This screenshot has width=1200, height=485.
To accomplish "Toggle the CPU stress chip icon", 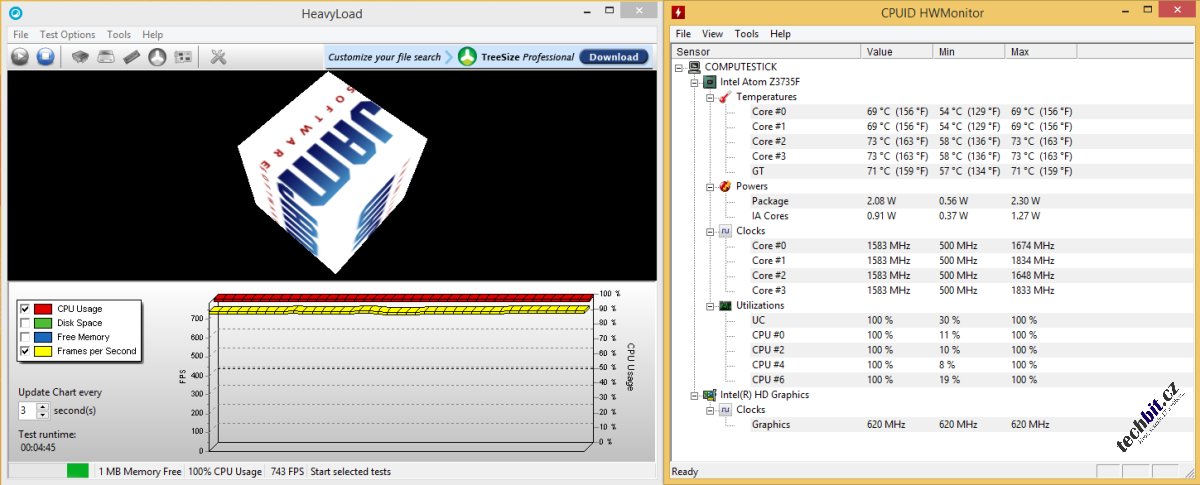I will click(x=80, y=57).
